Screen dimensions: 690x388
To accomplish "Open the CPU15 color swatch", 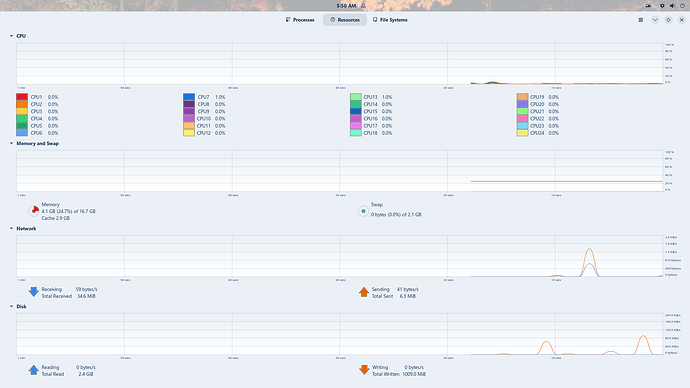I will click(x=356, y=111).
